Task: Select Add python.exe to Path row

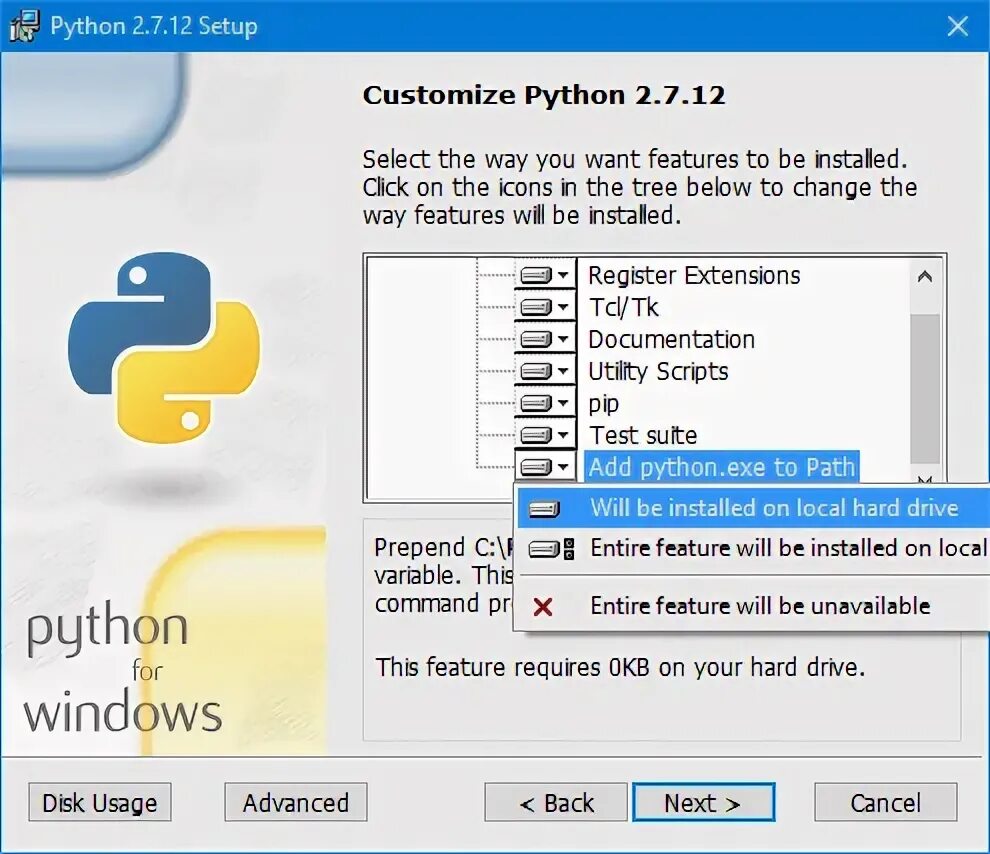Action: (722, 467)
